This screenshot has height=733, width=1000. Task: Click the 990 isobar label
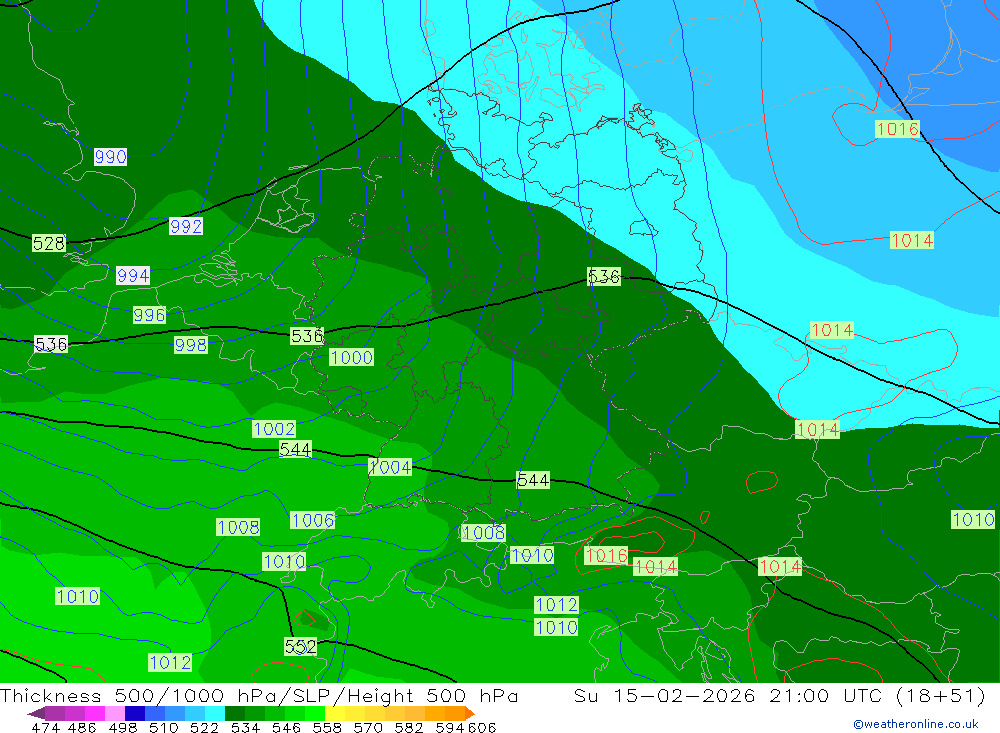point(110,156)
